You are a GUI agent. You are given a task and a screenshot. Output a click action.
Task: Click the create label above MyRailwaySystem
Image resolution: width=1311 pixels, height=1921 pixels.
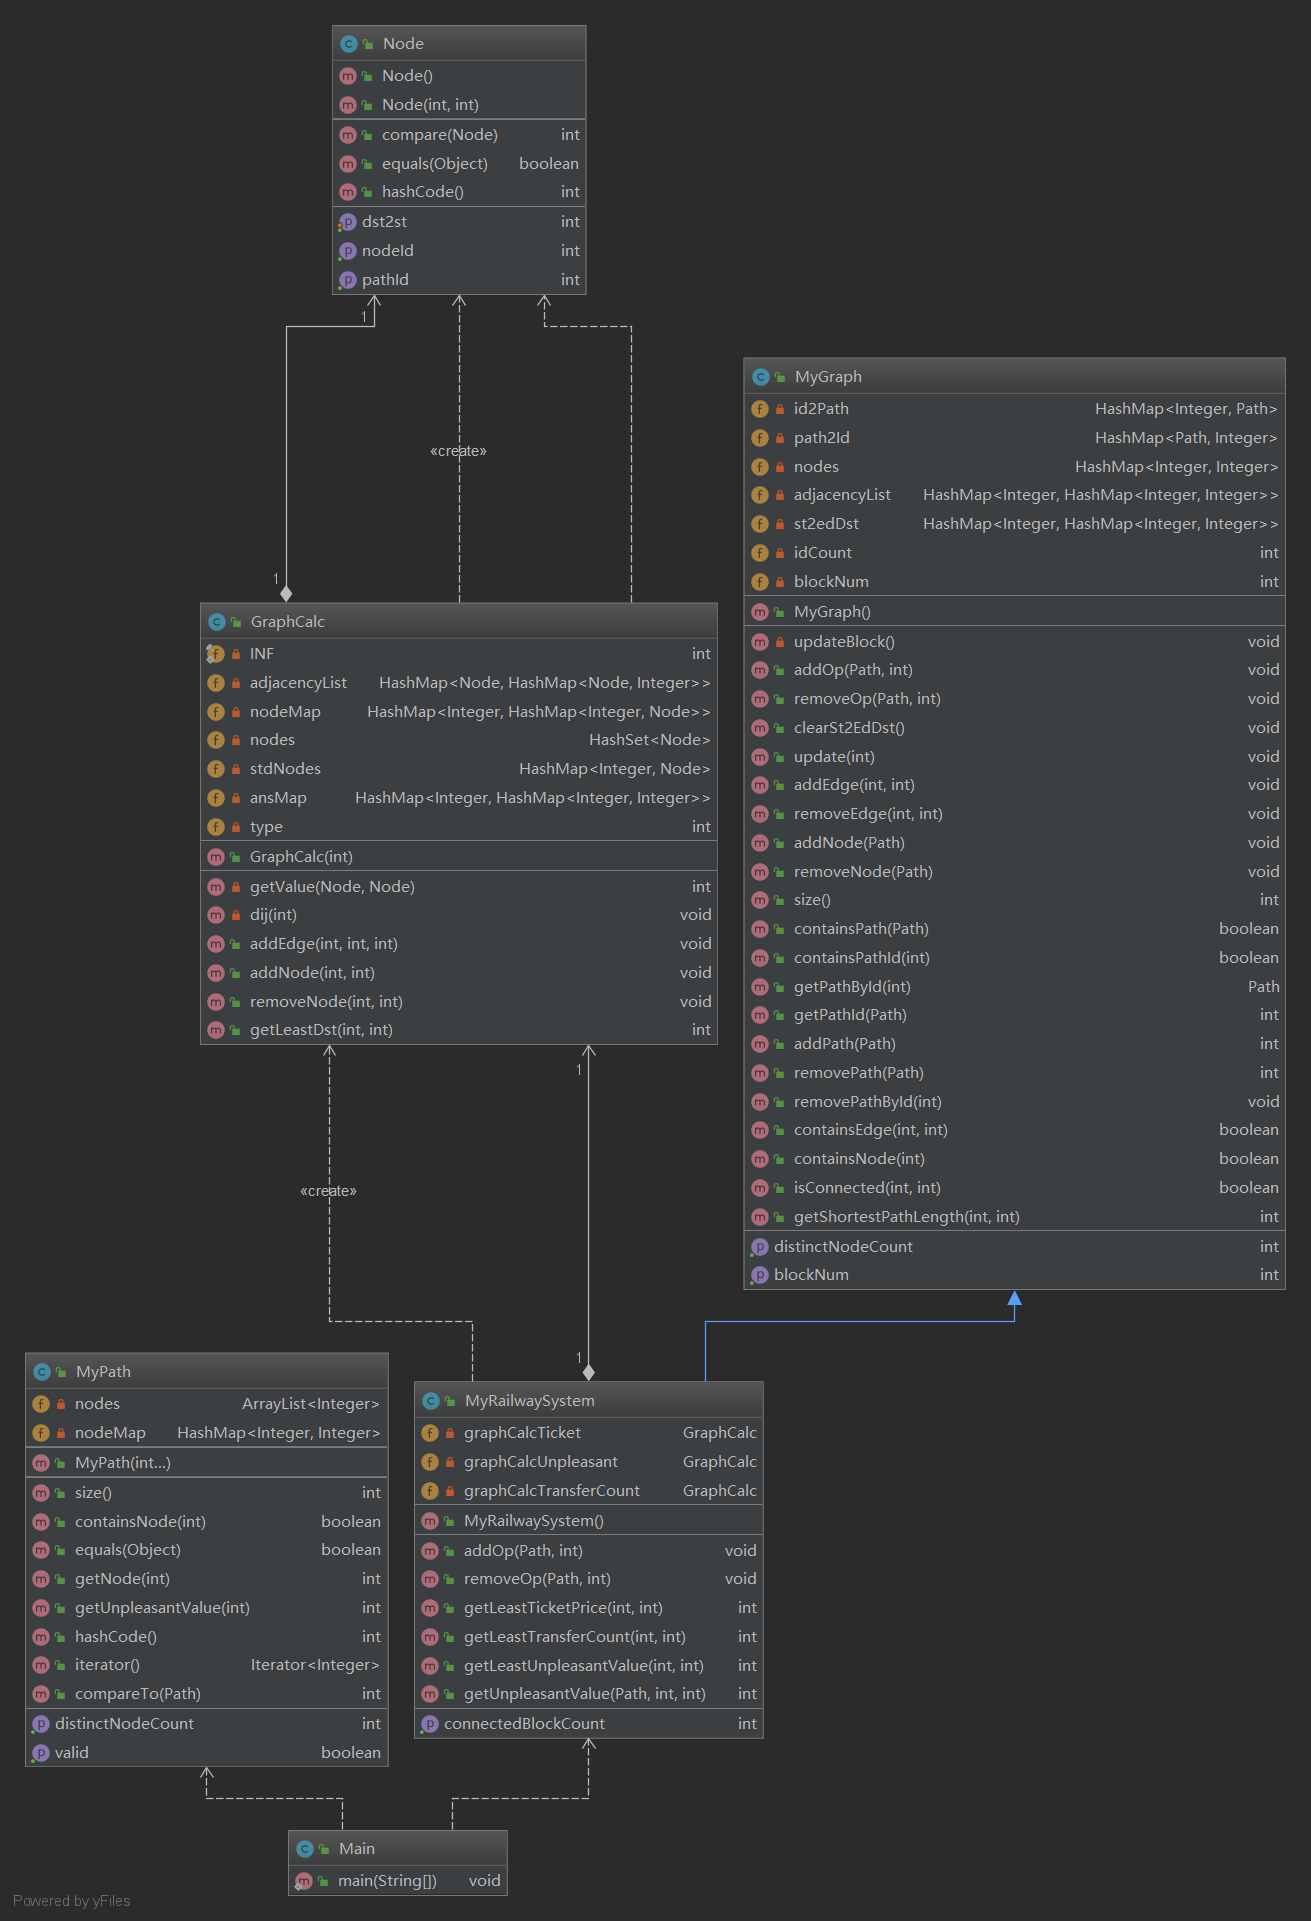pos(328,1191)
